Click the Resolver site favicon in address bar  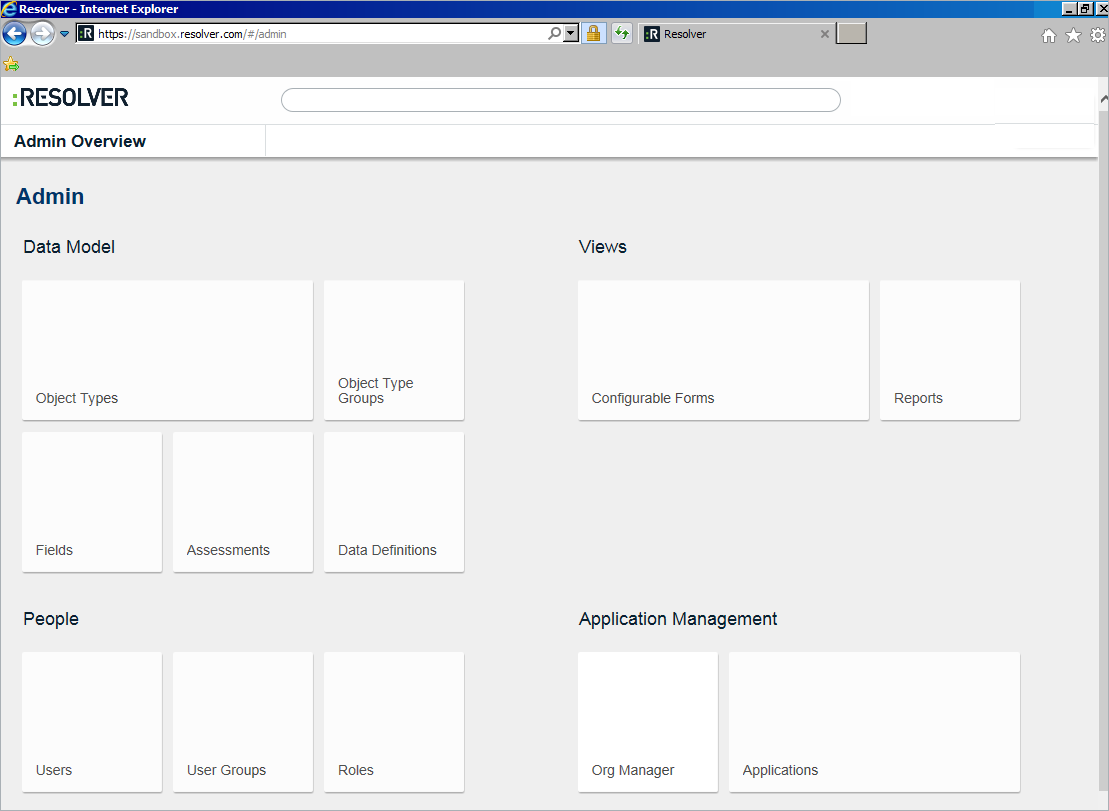click(86, 33)
